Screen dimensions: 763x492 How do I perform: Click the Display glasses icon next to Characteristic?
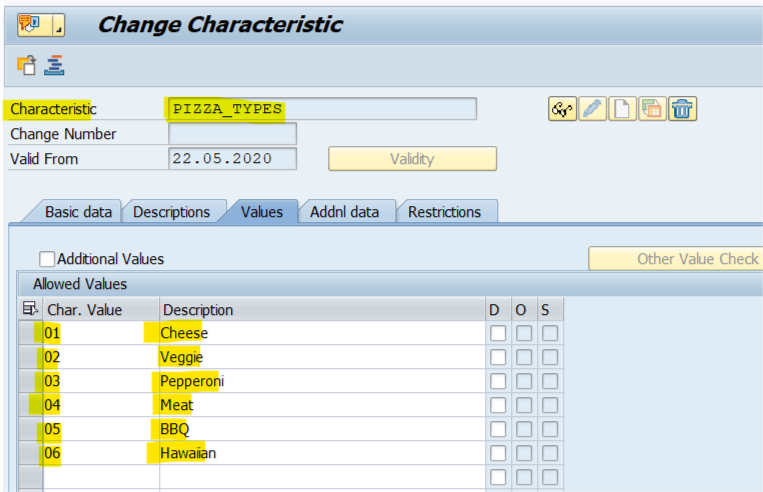pyautogui.click(x=563, y=109)
